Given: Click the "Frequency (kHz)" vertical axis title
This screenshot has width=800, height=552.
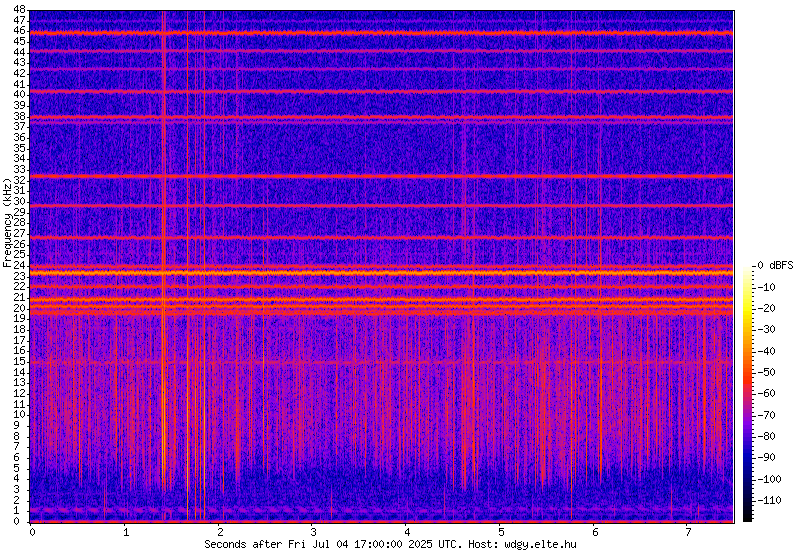Looking at the screenshot, I should pyautogui.click(x=7, y=223).
